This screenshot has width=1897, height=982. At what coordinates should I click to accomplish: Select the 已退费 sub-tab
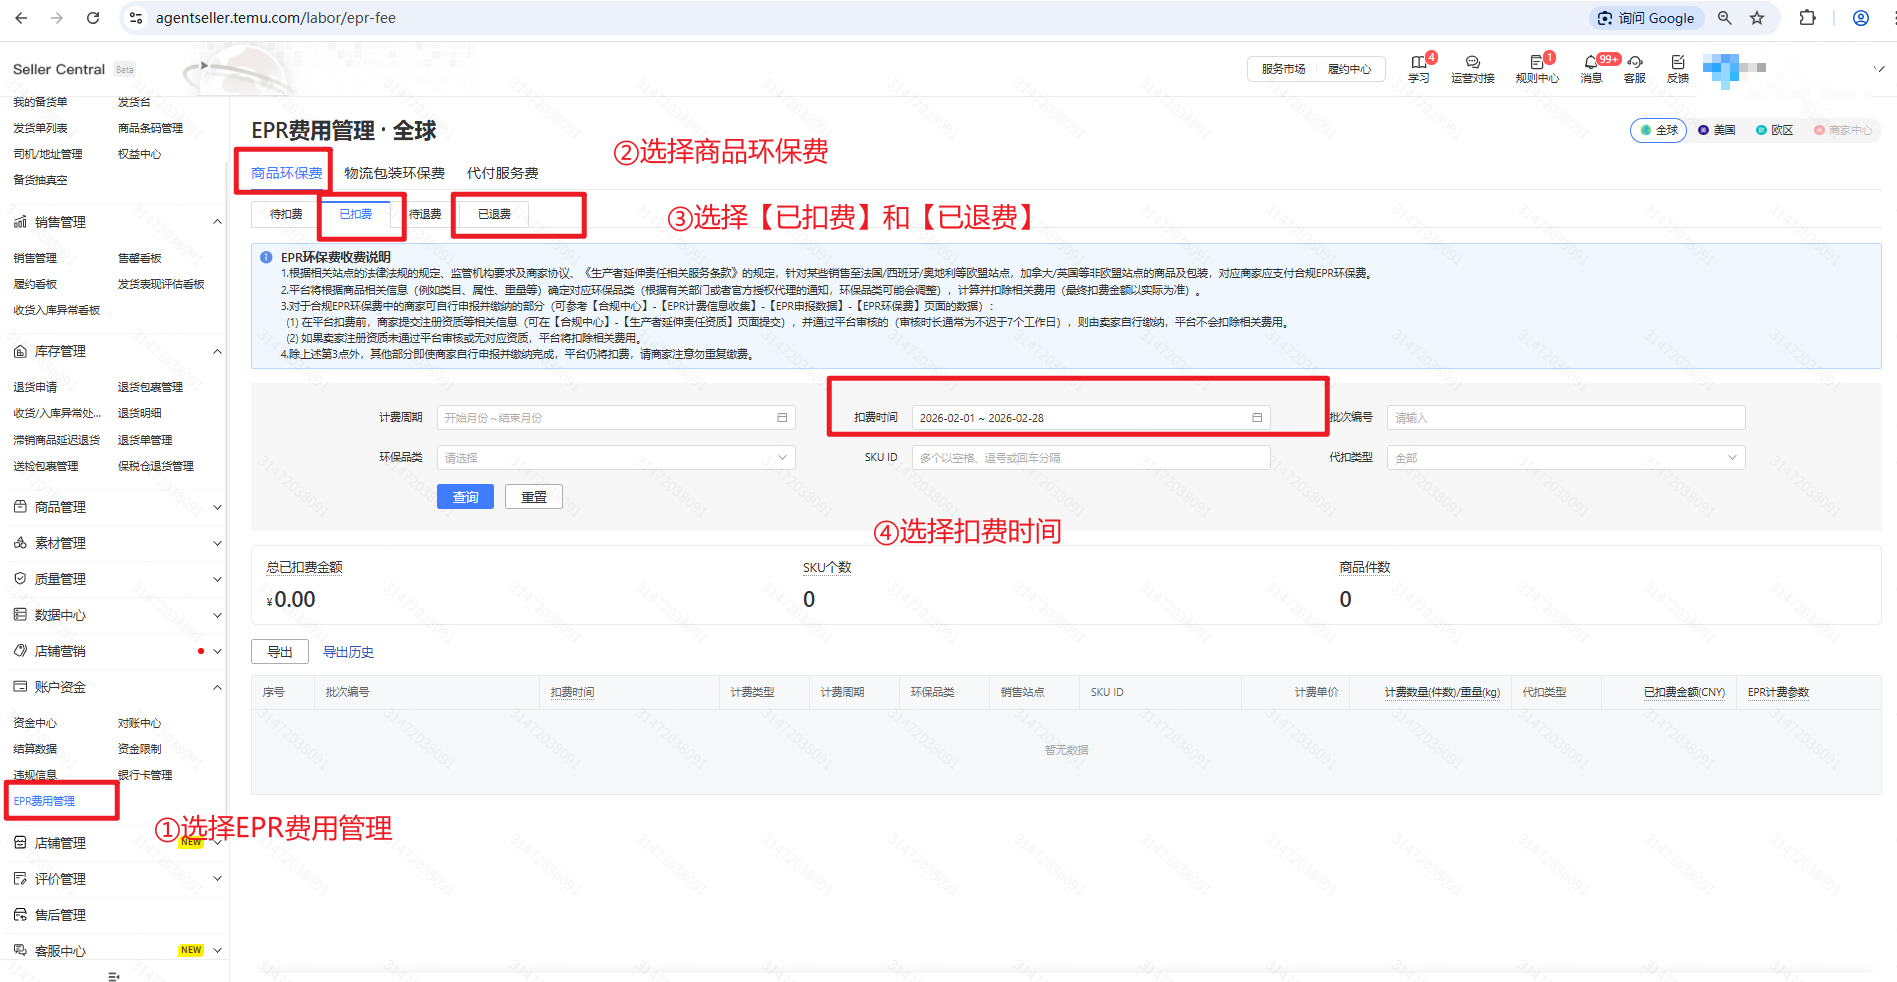(x=494, y=214)
